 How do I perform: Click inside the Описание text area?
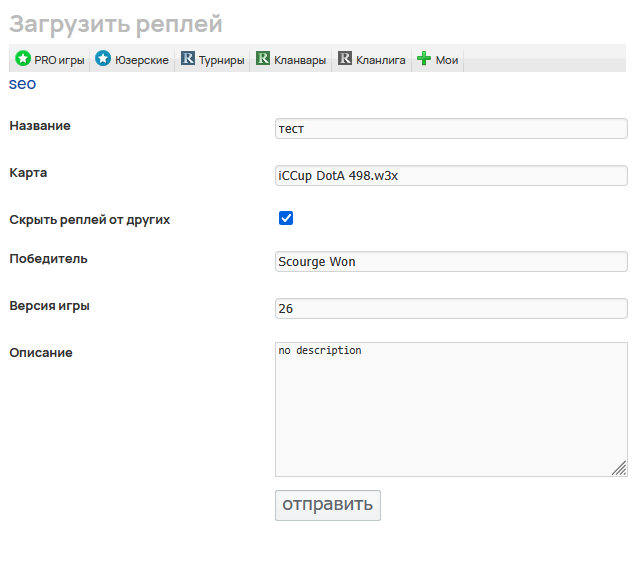(451, 409)
